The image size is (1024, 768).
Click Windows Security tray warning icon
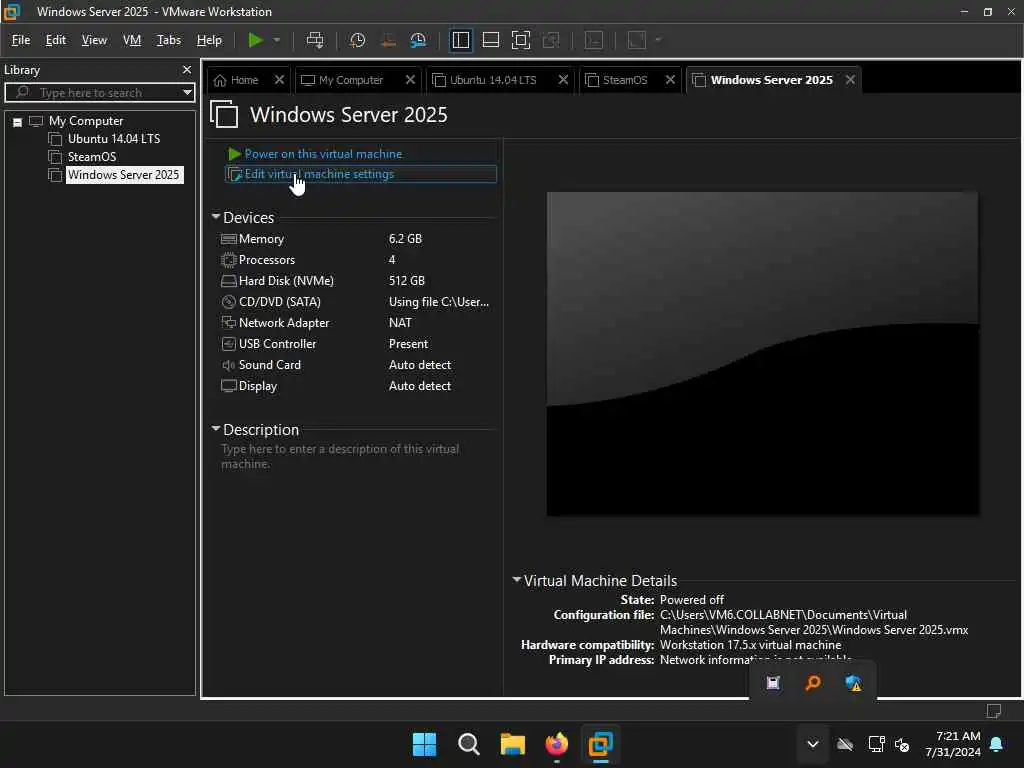[x=853, y=683]
